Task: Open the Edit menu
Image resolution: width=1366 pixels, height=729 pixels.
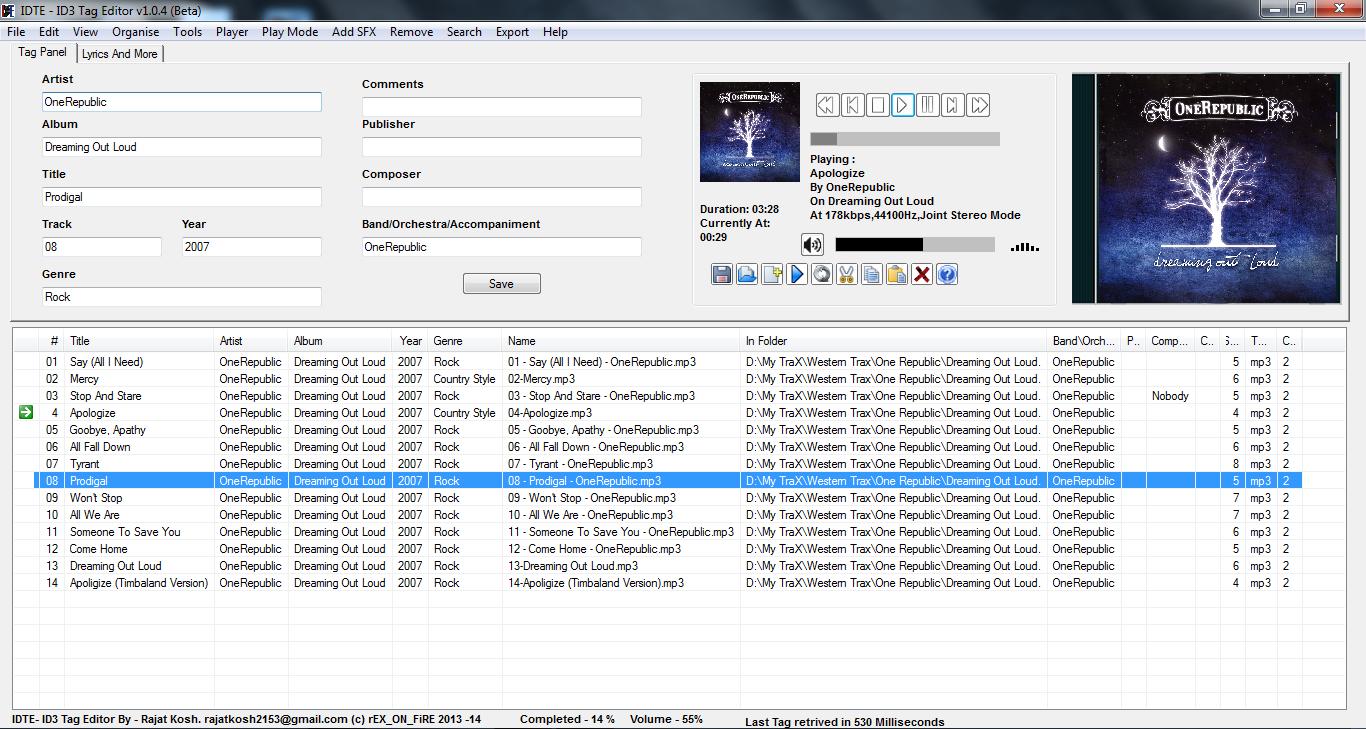Action: tap(49, 31)
